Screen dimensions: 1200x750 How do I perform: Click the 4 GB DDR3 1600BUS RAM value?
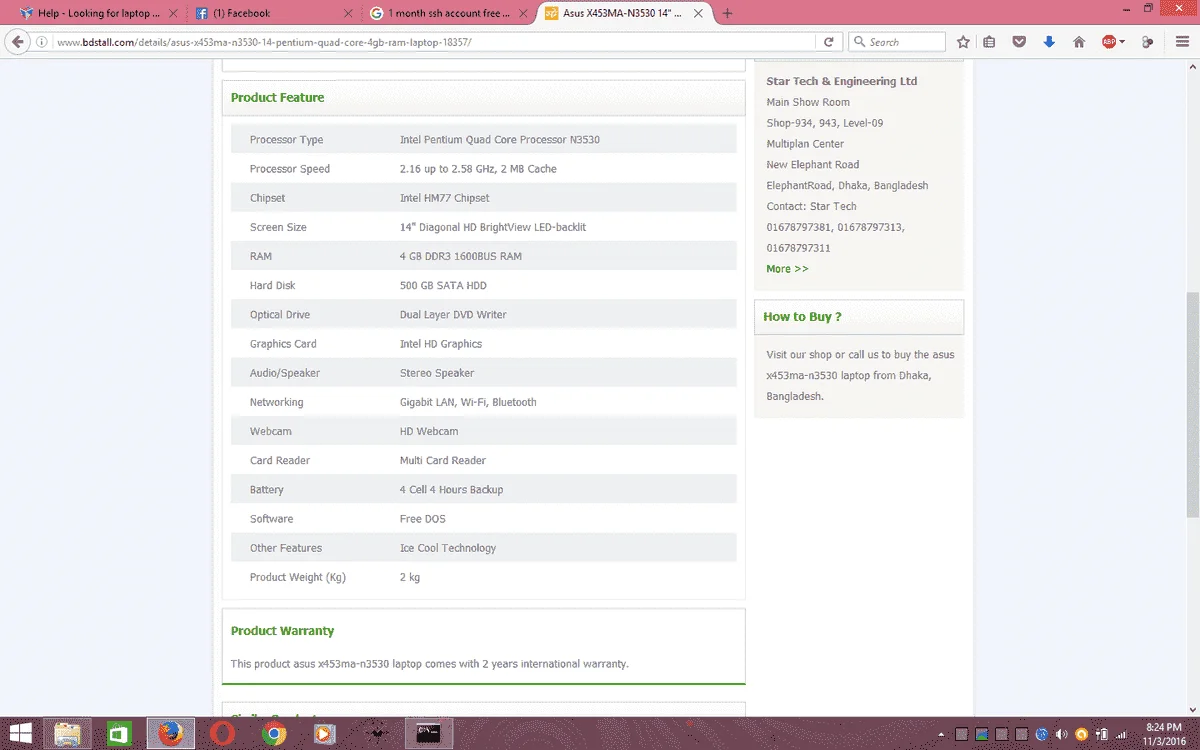[x=461, y=256]
